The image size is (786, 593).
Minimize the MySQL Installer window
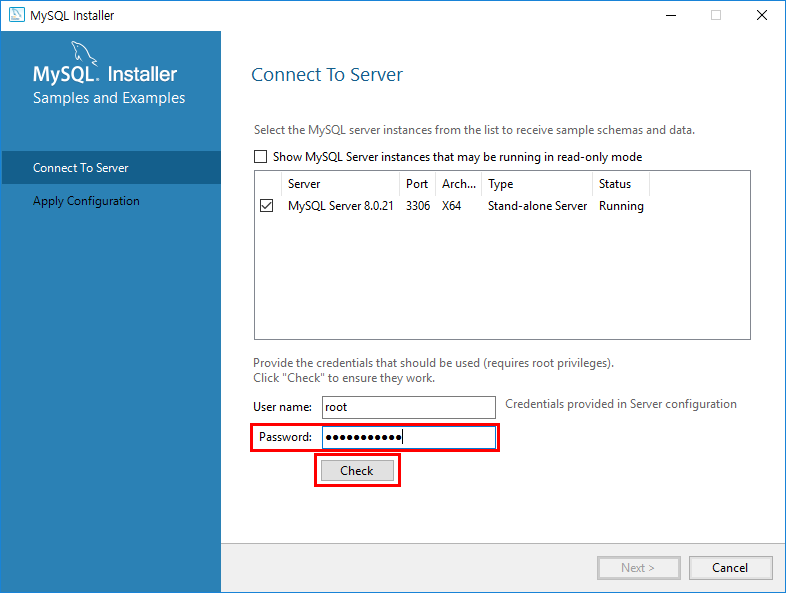coord(671,15)
